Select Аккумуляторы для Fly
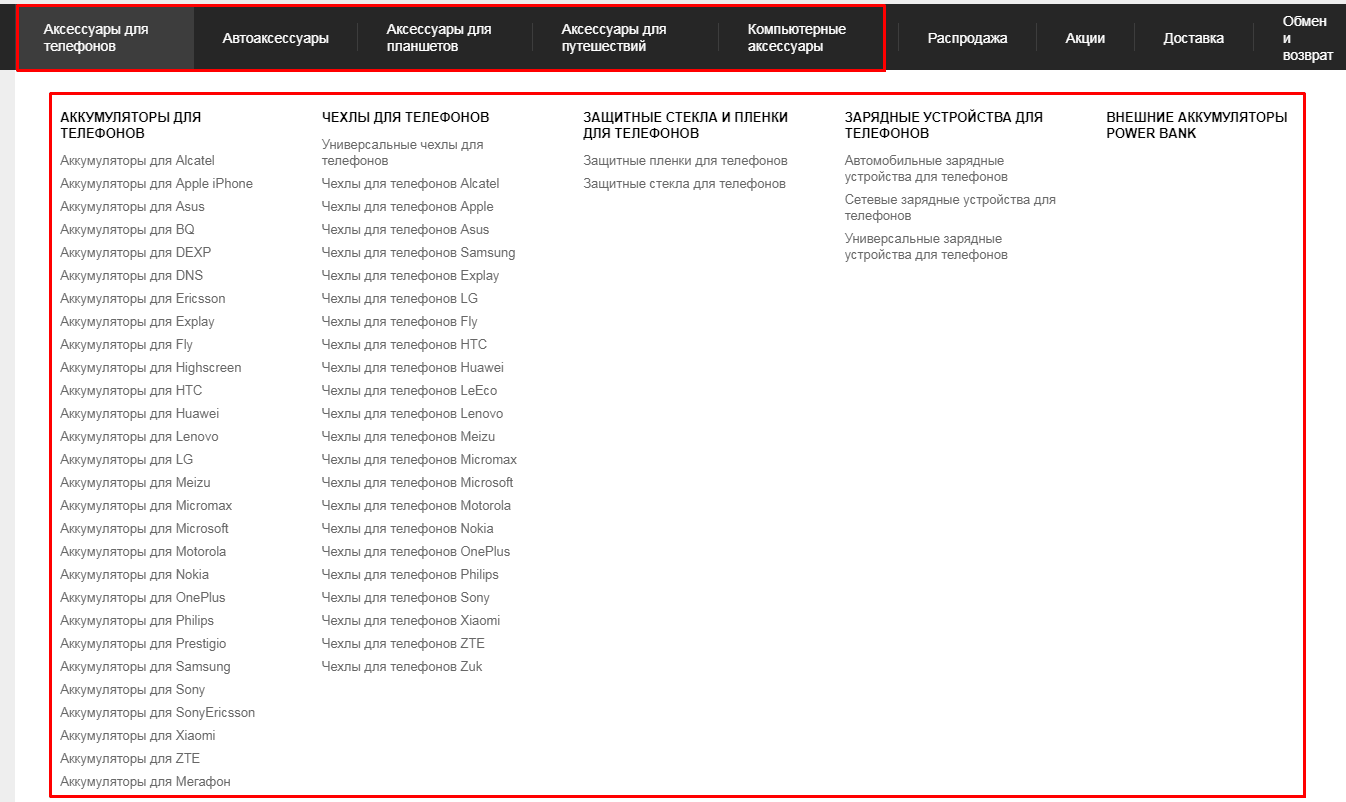This screenshot has width=1346, height=802. point(126,344)
